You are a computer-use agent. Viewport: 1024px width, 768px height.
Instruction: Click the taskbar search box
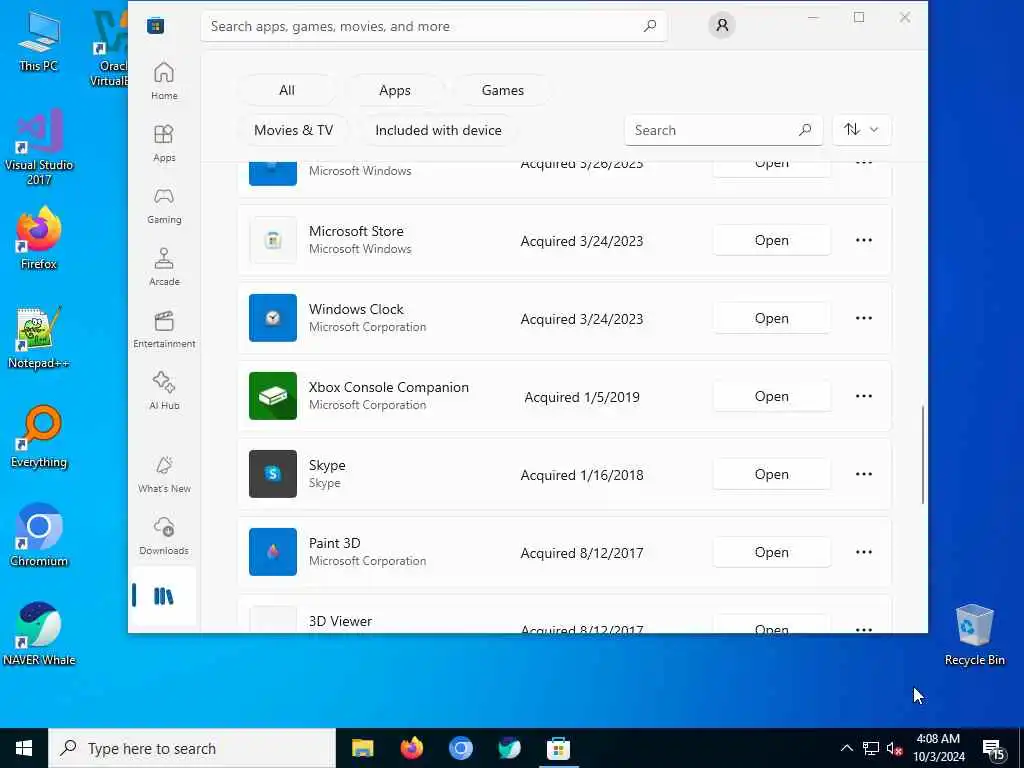pos(192,748)
